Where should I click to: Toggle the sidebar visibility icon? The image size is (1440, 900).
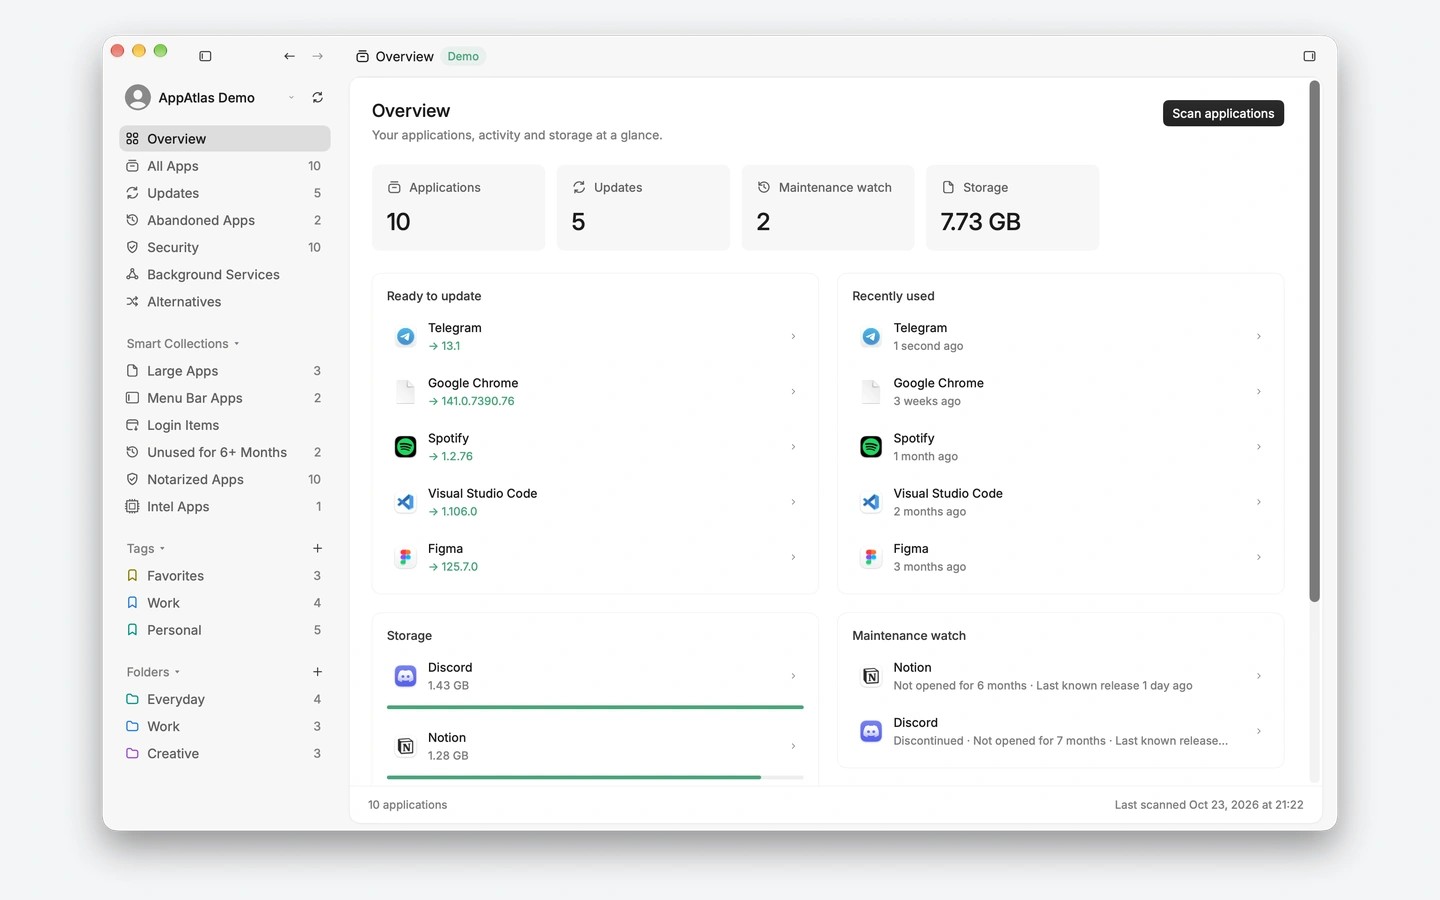(x=205, y=56)
